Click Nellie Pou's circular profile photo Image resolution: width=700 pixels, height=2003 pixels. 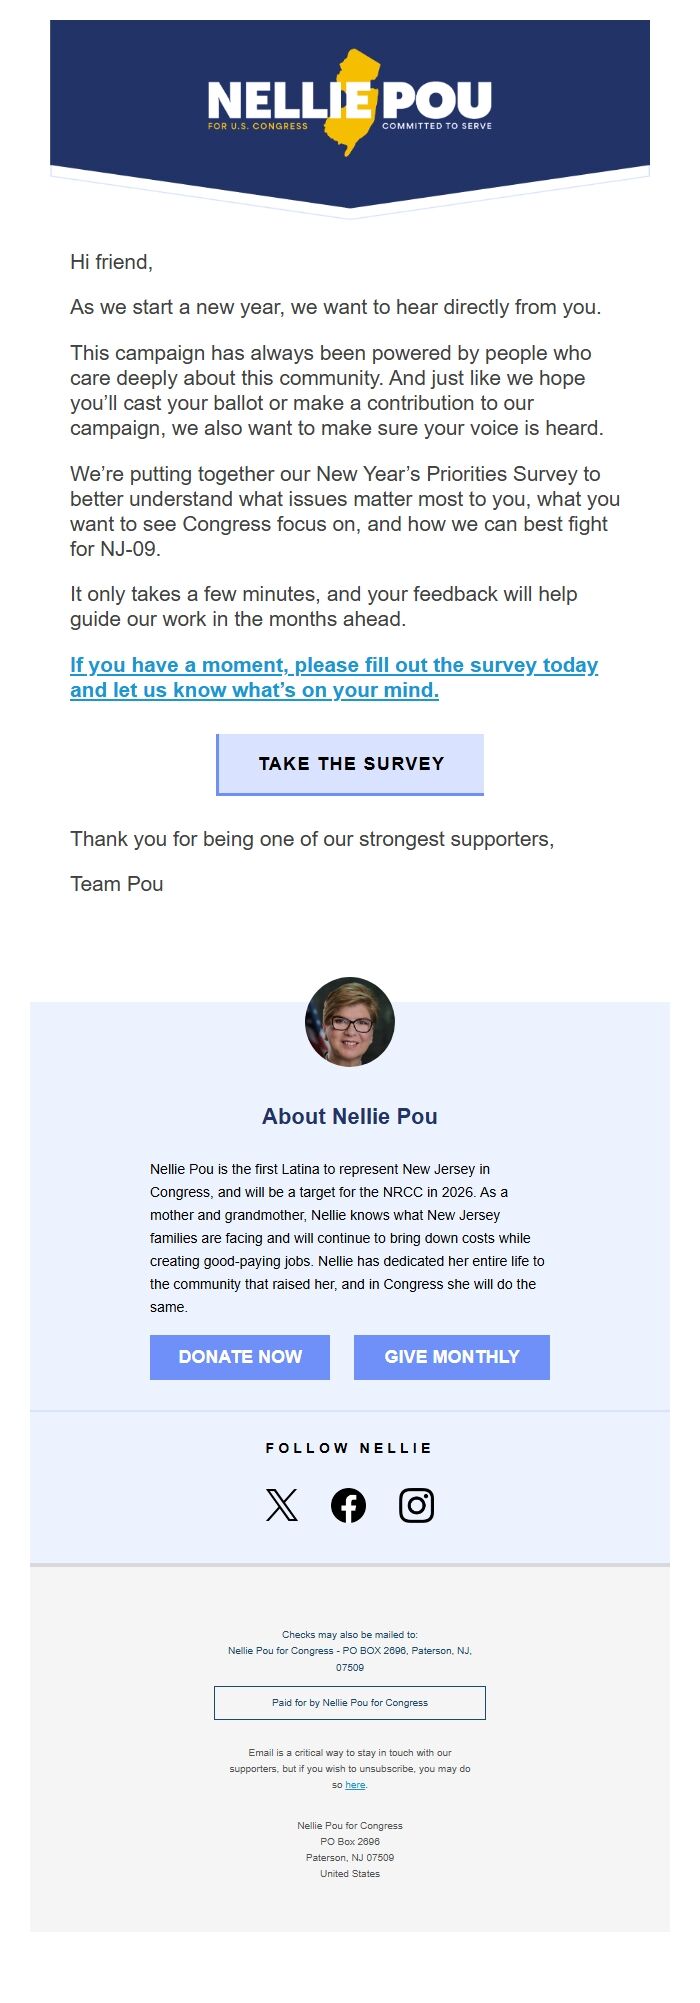click(350, 1021)
